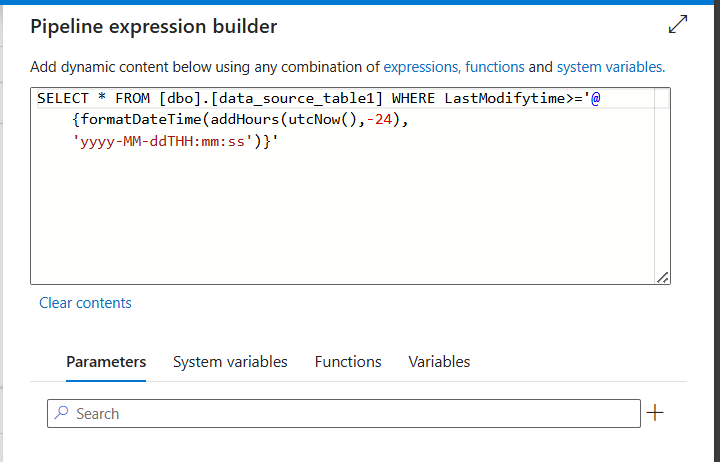Open the Functions tab
This screenshot has width=720, height=462.
click(x=348, y=361)
